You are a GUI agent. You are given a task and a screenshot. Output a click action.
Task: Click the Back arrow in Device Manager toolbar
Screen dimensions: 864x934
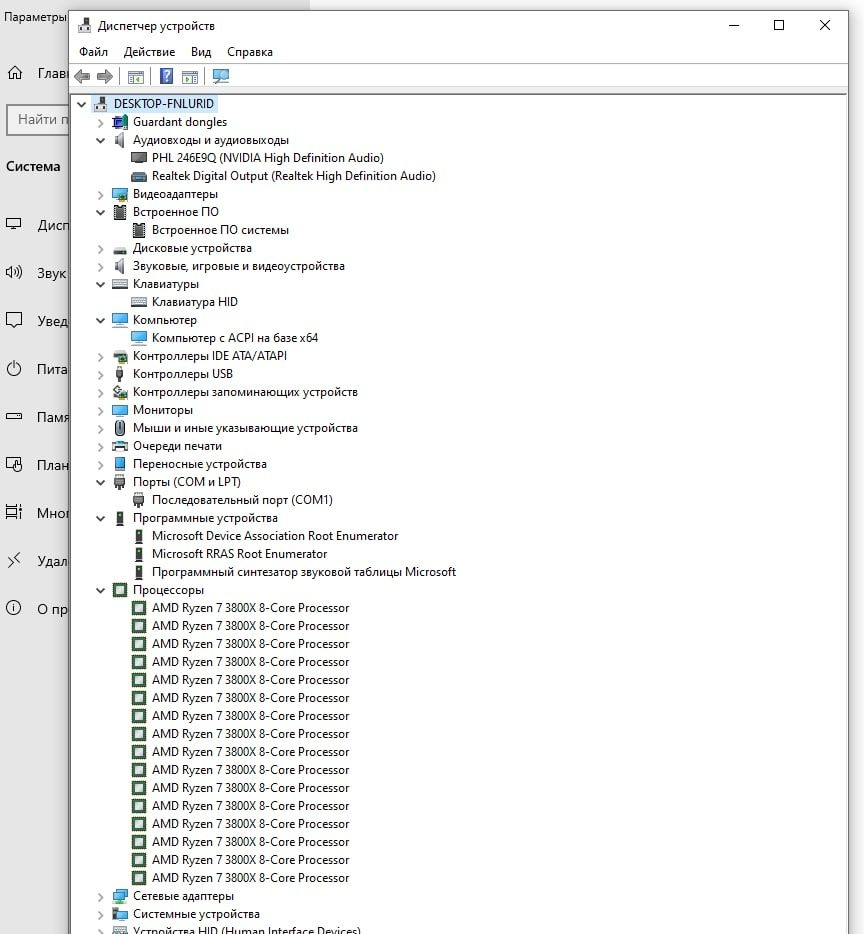tap(82, 76)
